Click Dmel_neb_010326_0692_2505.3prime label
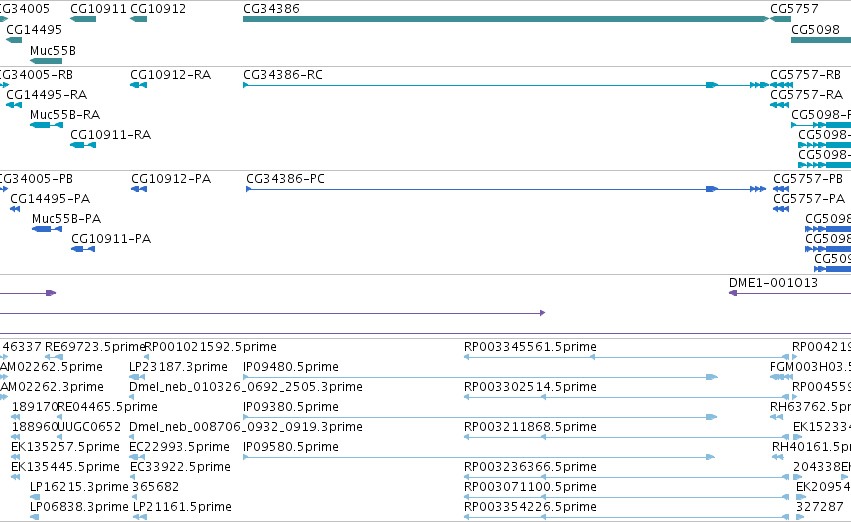Screen dimensions: 851x522 click(246, 387)
